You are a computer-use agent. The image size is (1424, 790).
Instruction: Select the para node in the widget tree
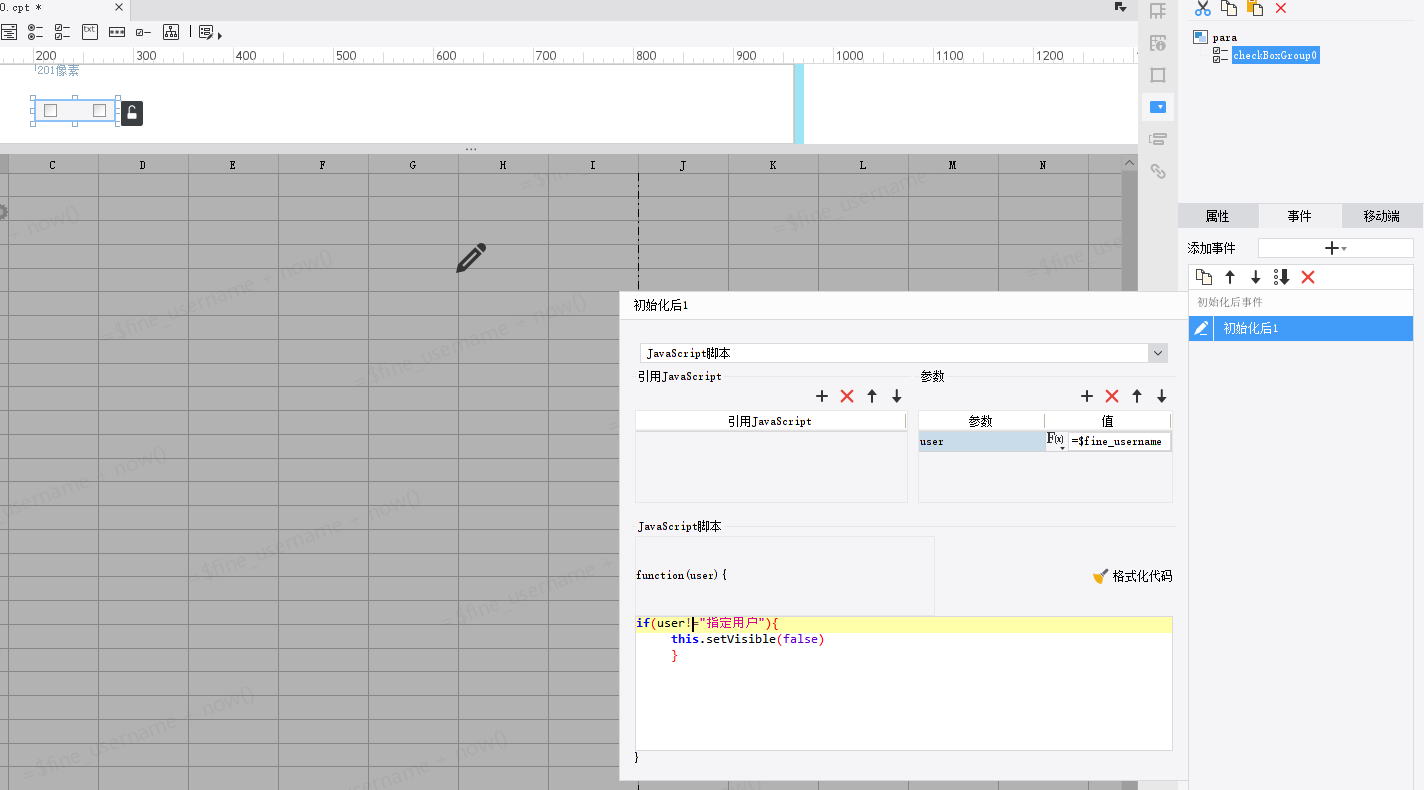tap(1216, 37)
